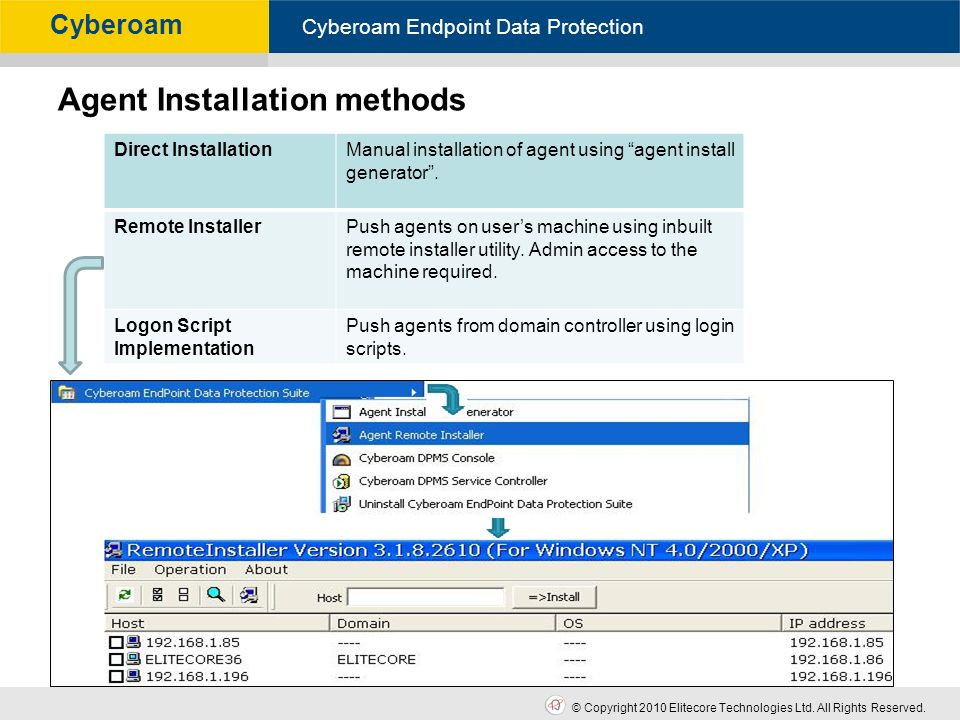
Task: Click the Select All checkboxes toolbar icon
Action: (157, 595)
